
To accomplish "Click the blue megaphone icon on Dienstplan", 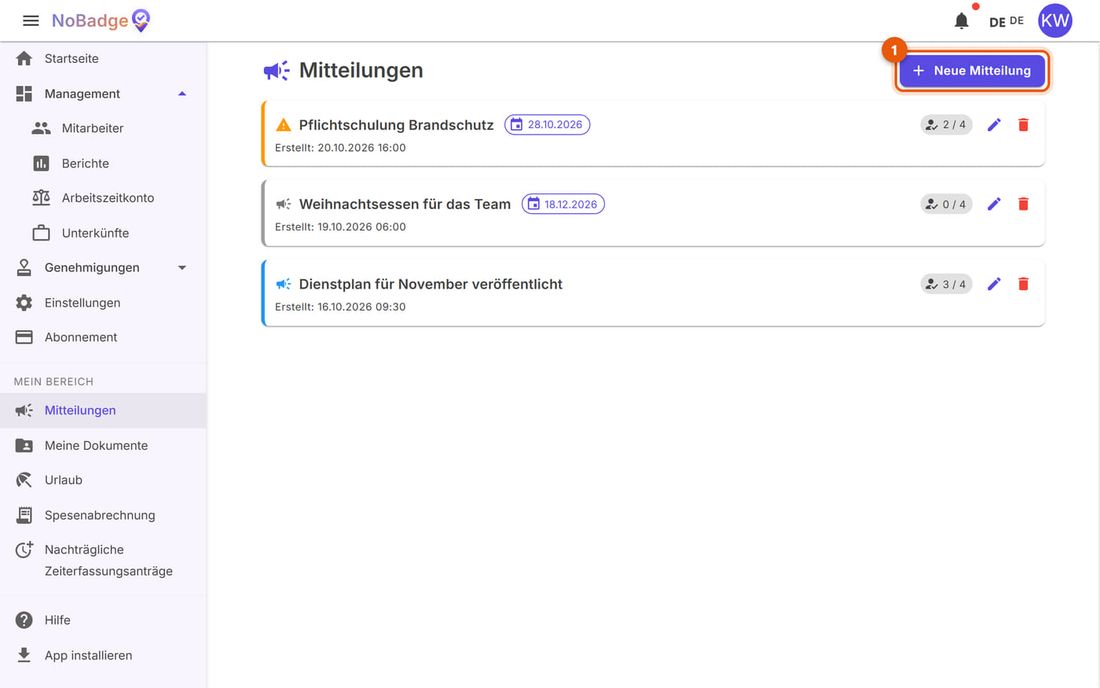I will coord(283,284).
